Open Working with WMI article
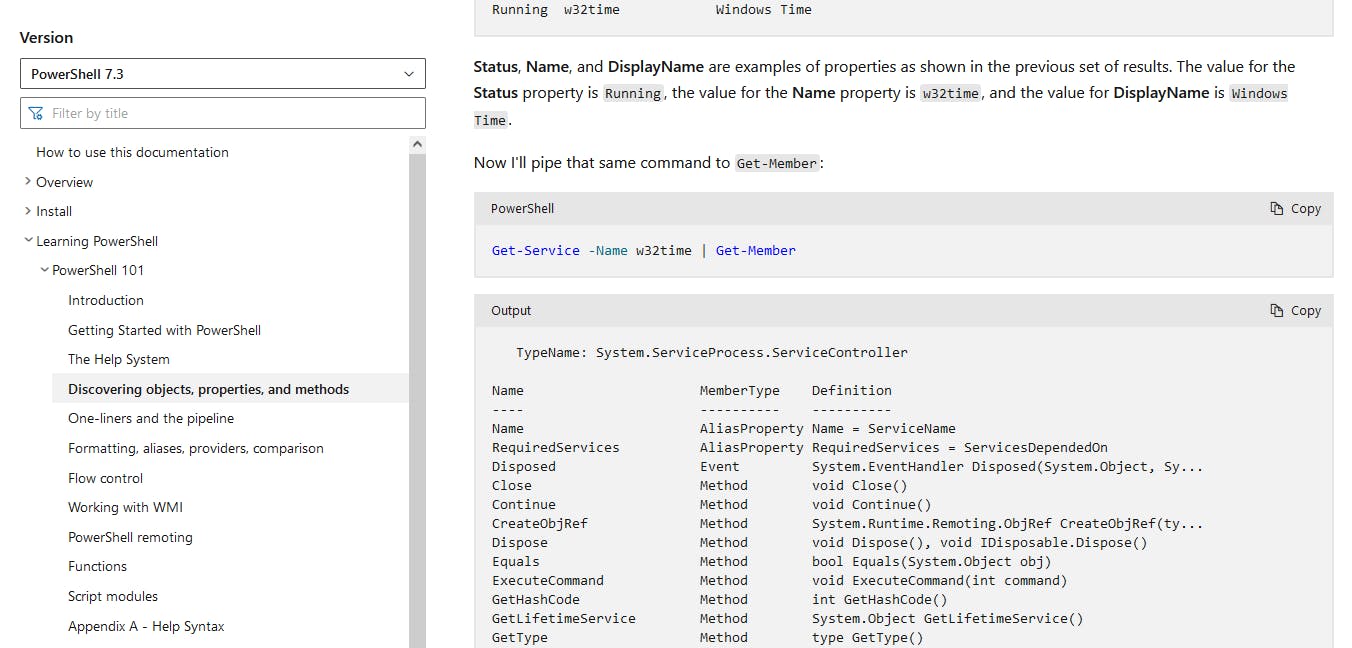 tap(125, 507)
